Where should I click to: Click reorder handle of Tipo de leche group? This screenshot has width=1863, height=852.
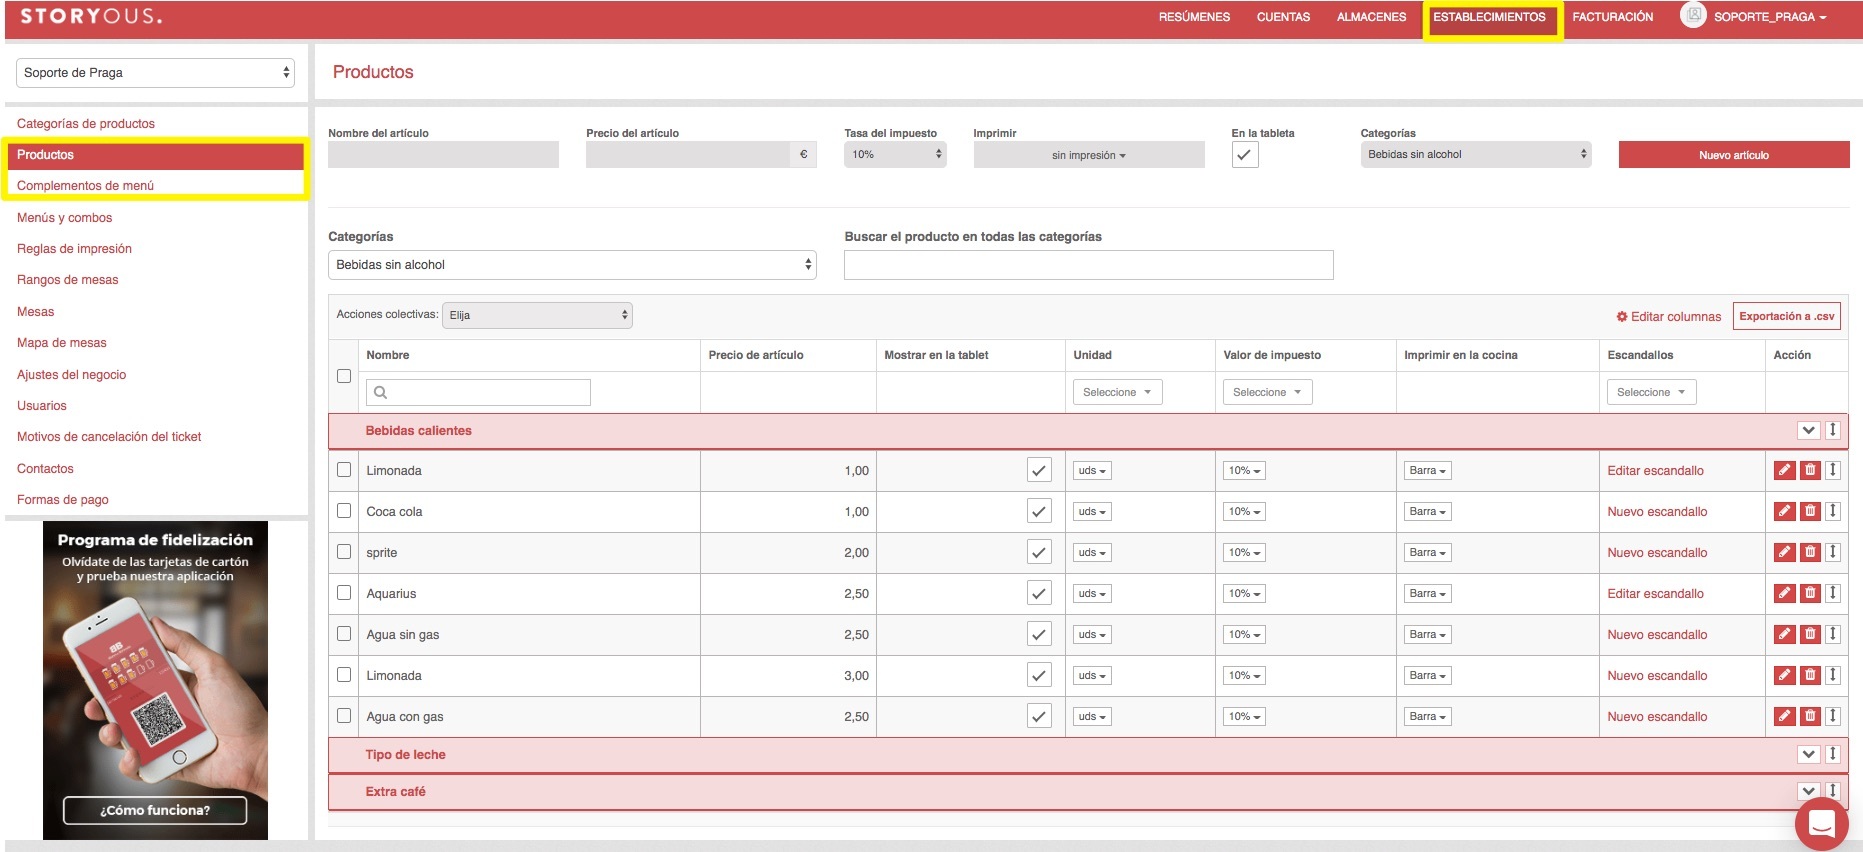tap(1833, 754)
